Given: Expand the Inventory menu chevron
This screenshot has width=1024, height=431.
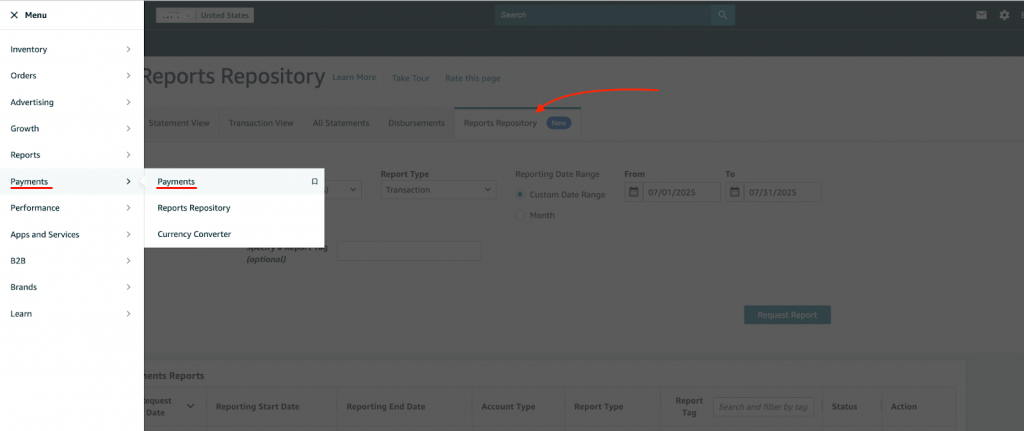Looking at the screenshot, I should click(128, 49).
